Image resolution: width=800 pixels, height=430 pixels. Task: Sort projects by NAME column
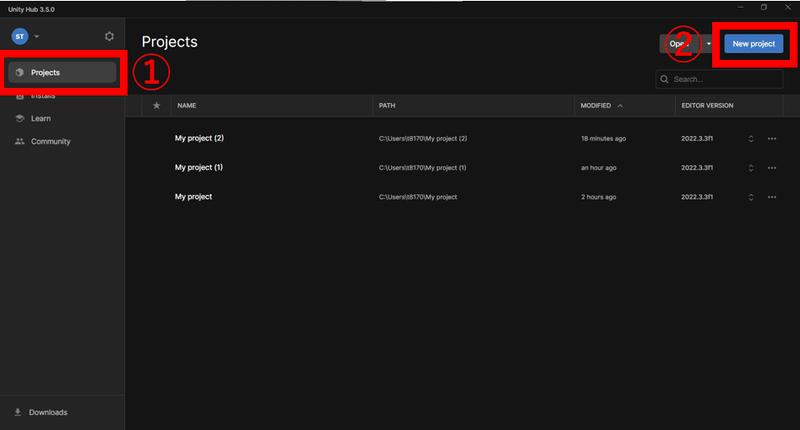[187, 106]
